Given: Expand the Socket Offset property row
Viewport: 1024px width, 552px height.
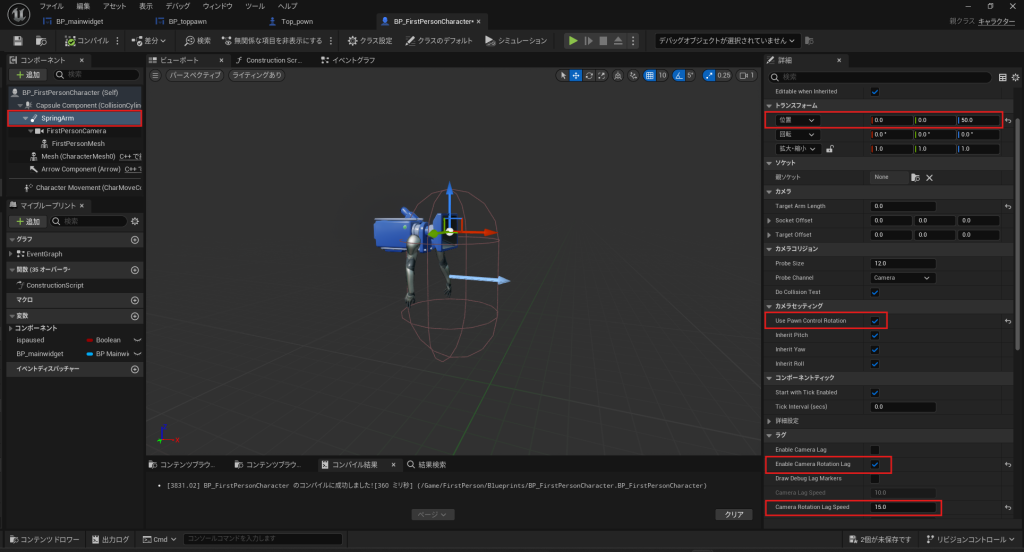Looking at the screenshot, I should coord(769,220).
